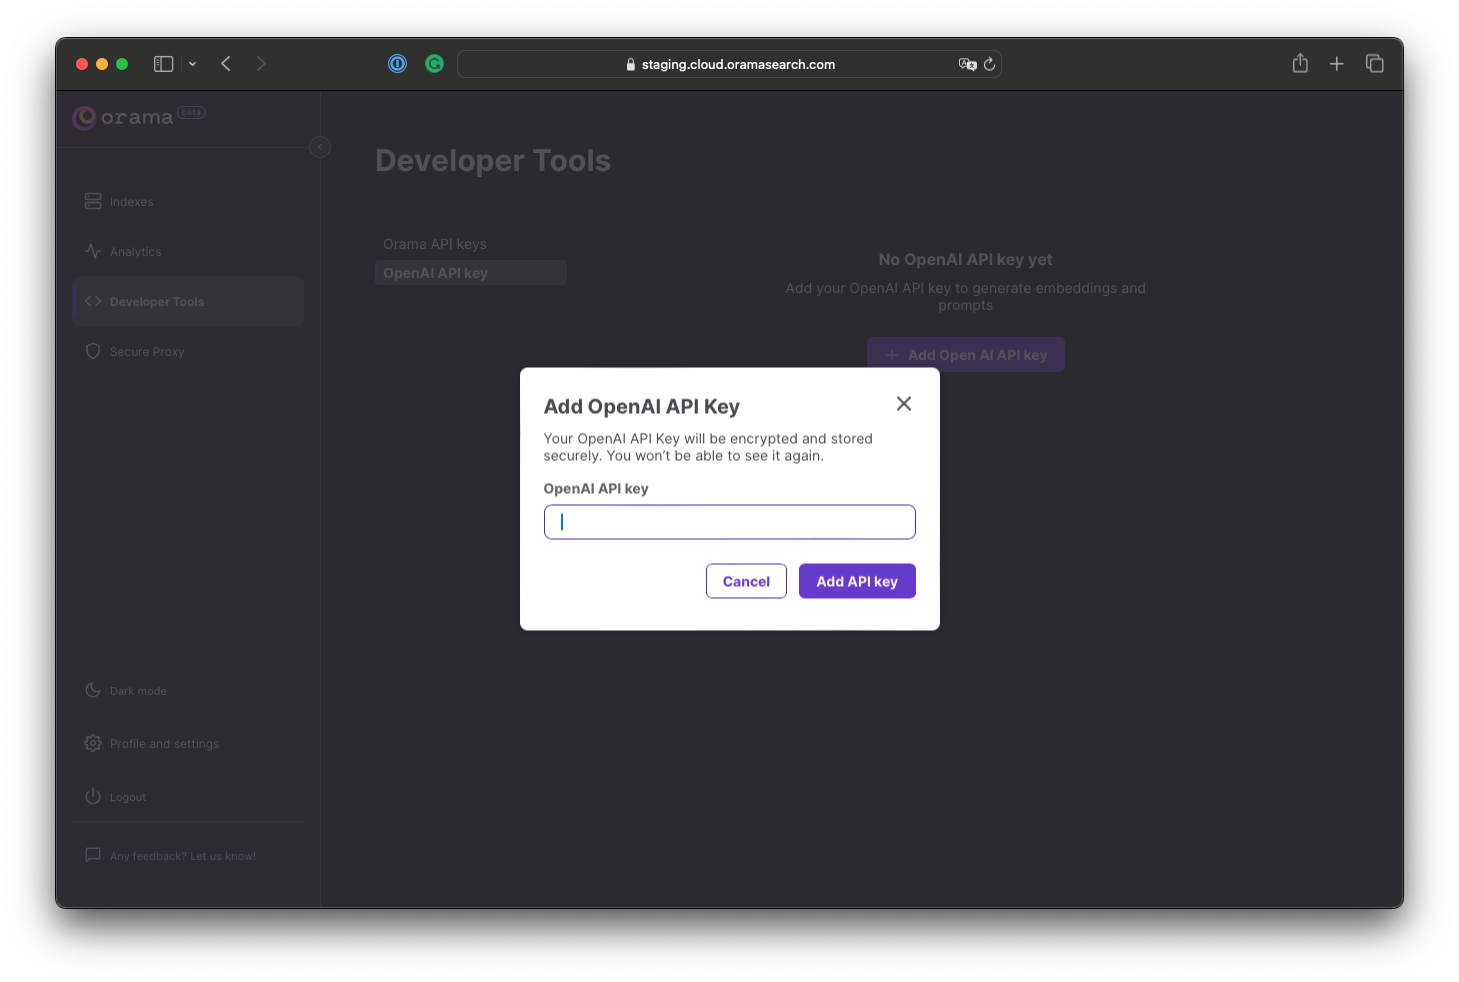The width and height of the screenshot is (1459, 982).
Task: Click the Developer Tools page heading
Action: [493, 161]
